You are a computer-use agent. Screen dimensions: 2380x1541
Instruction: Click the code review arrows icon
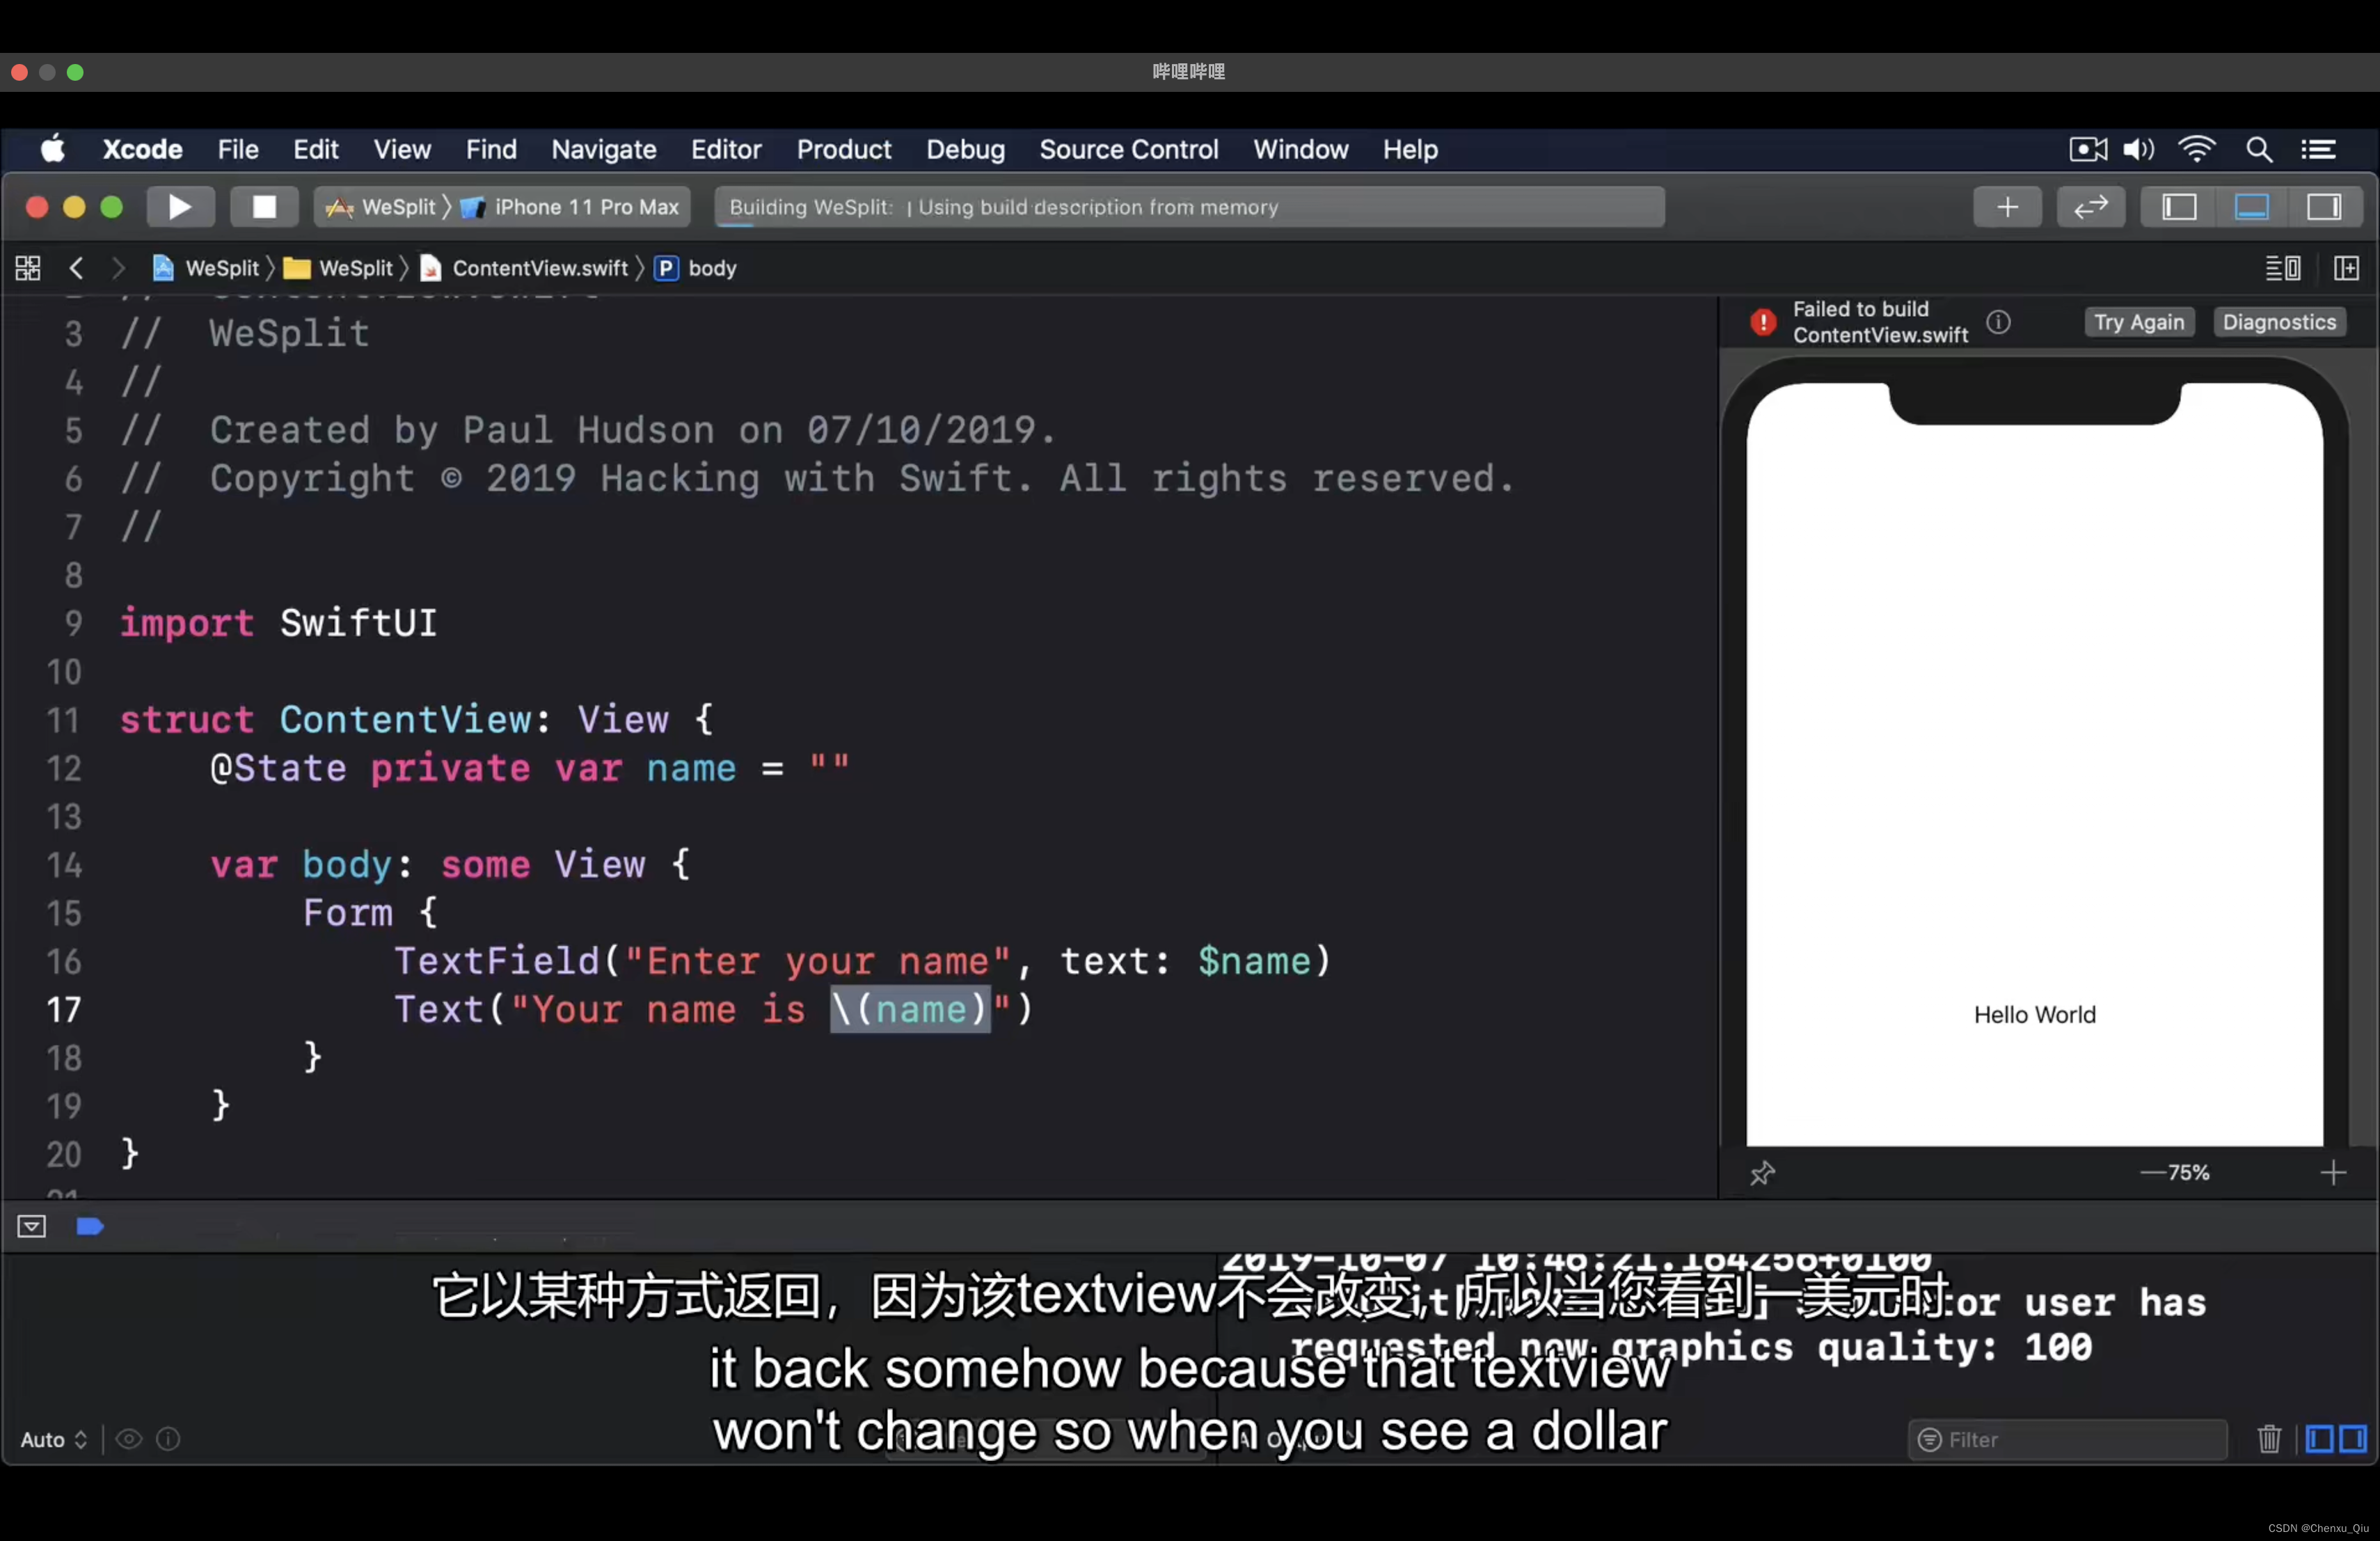pyautogui.click(x=2090, y=207)
